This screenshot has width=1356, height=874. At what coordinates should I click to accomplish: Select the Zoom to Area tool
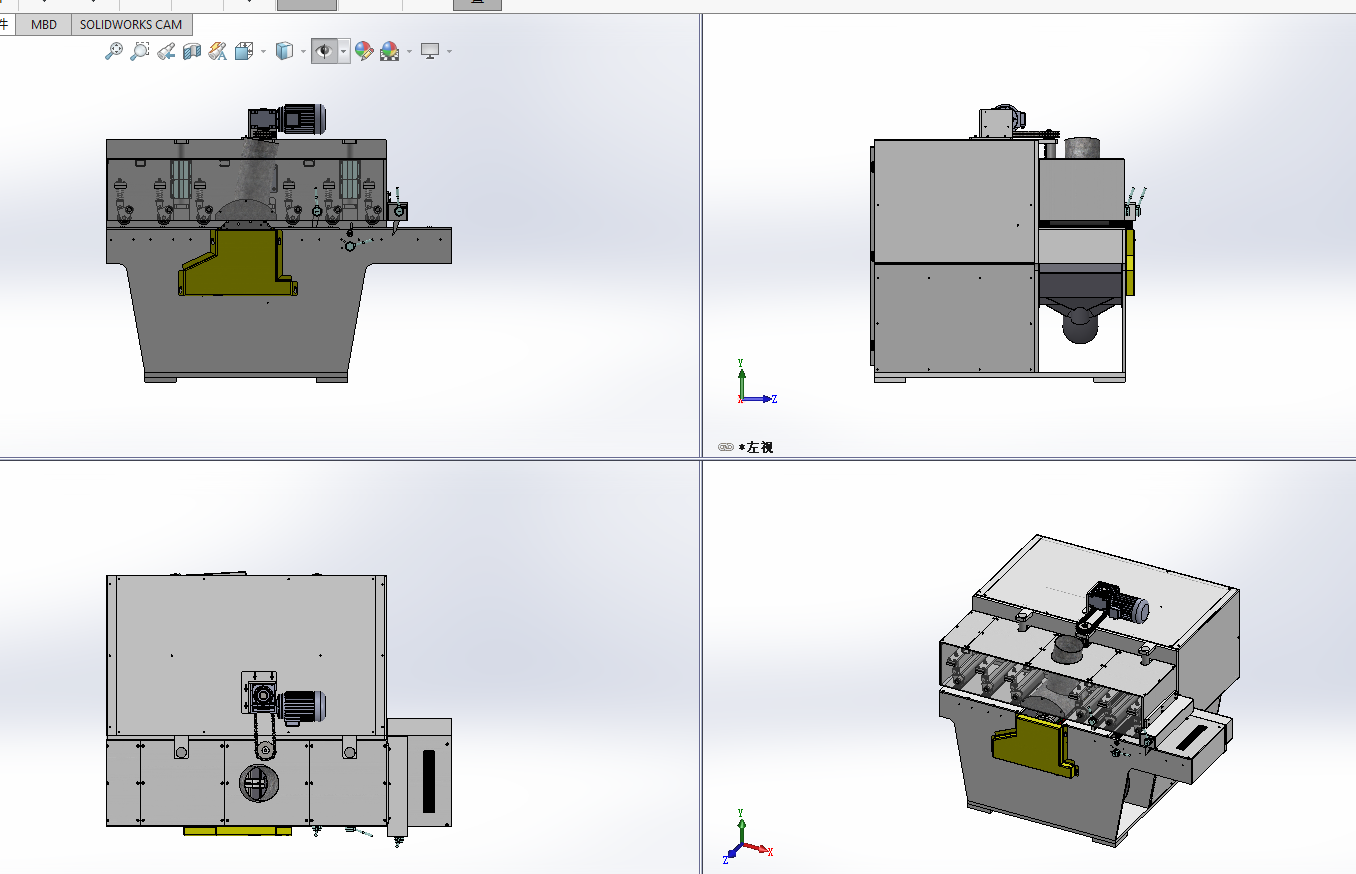pos(140,51)
